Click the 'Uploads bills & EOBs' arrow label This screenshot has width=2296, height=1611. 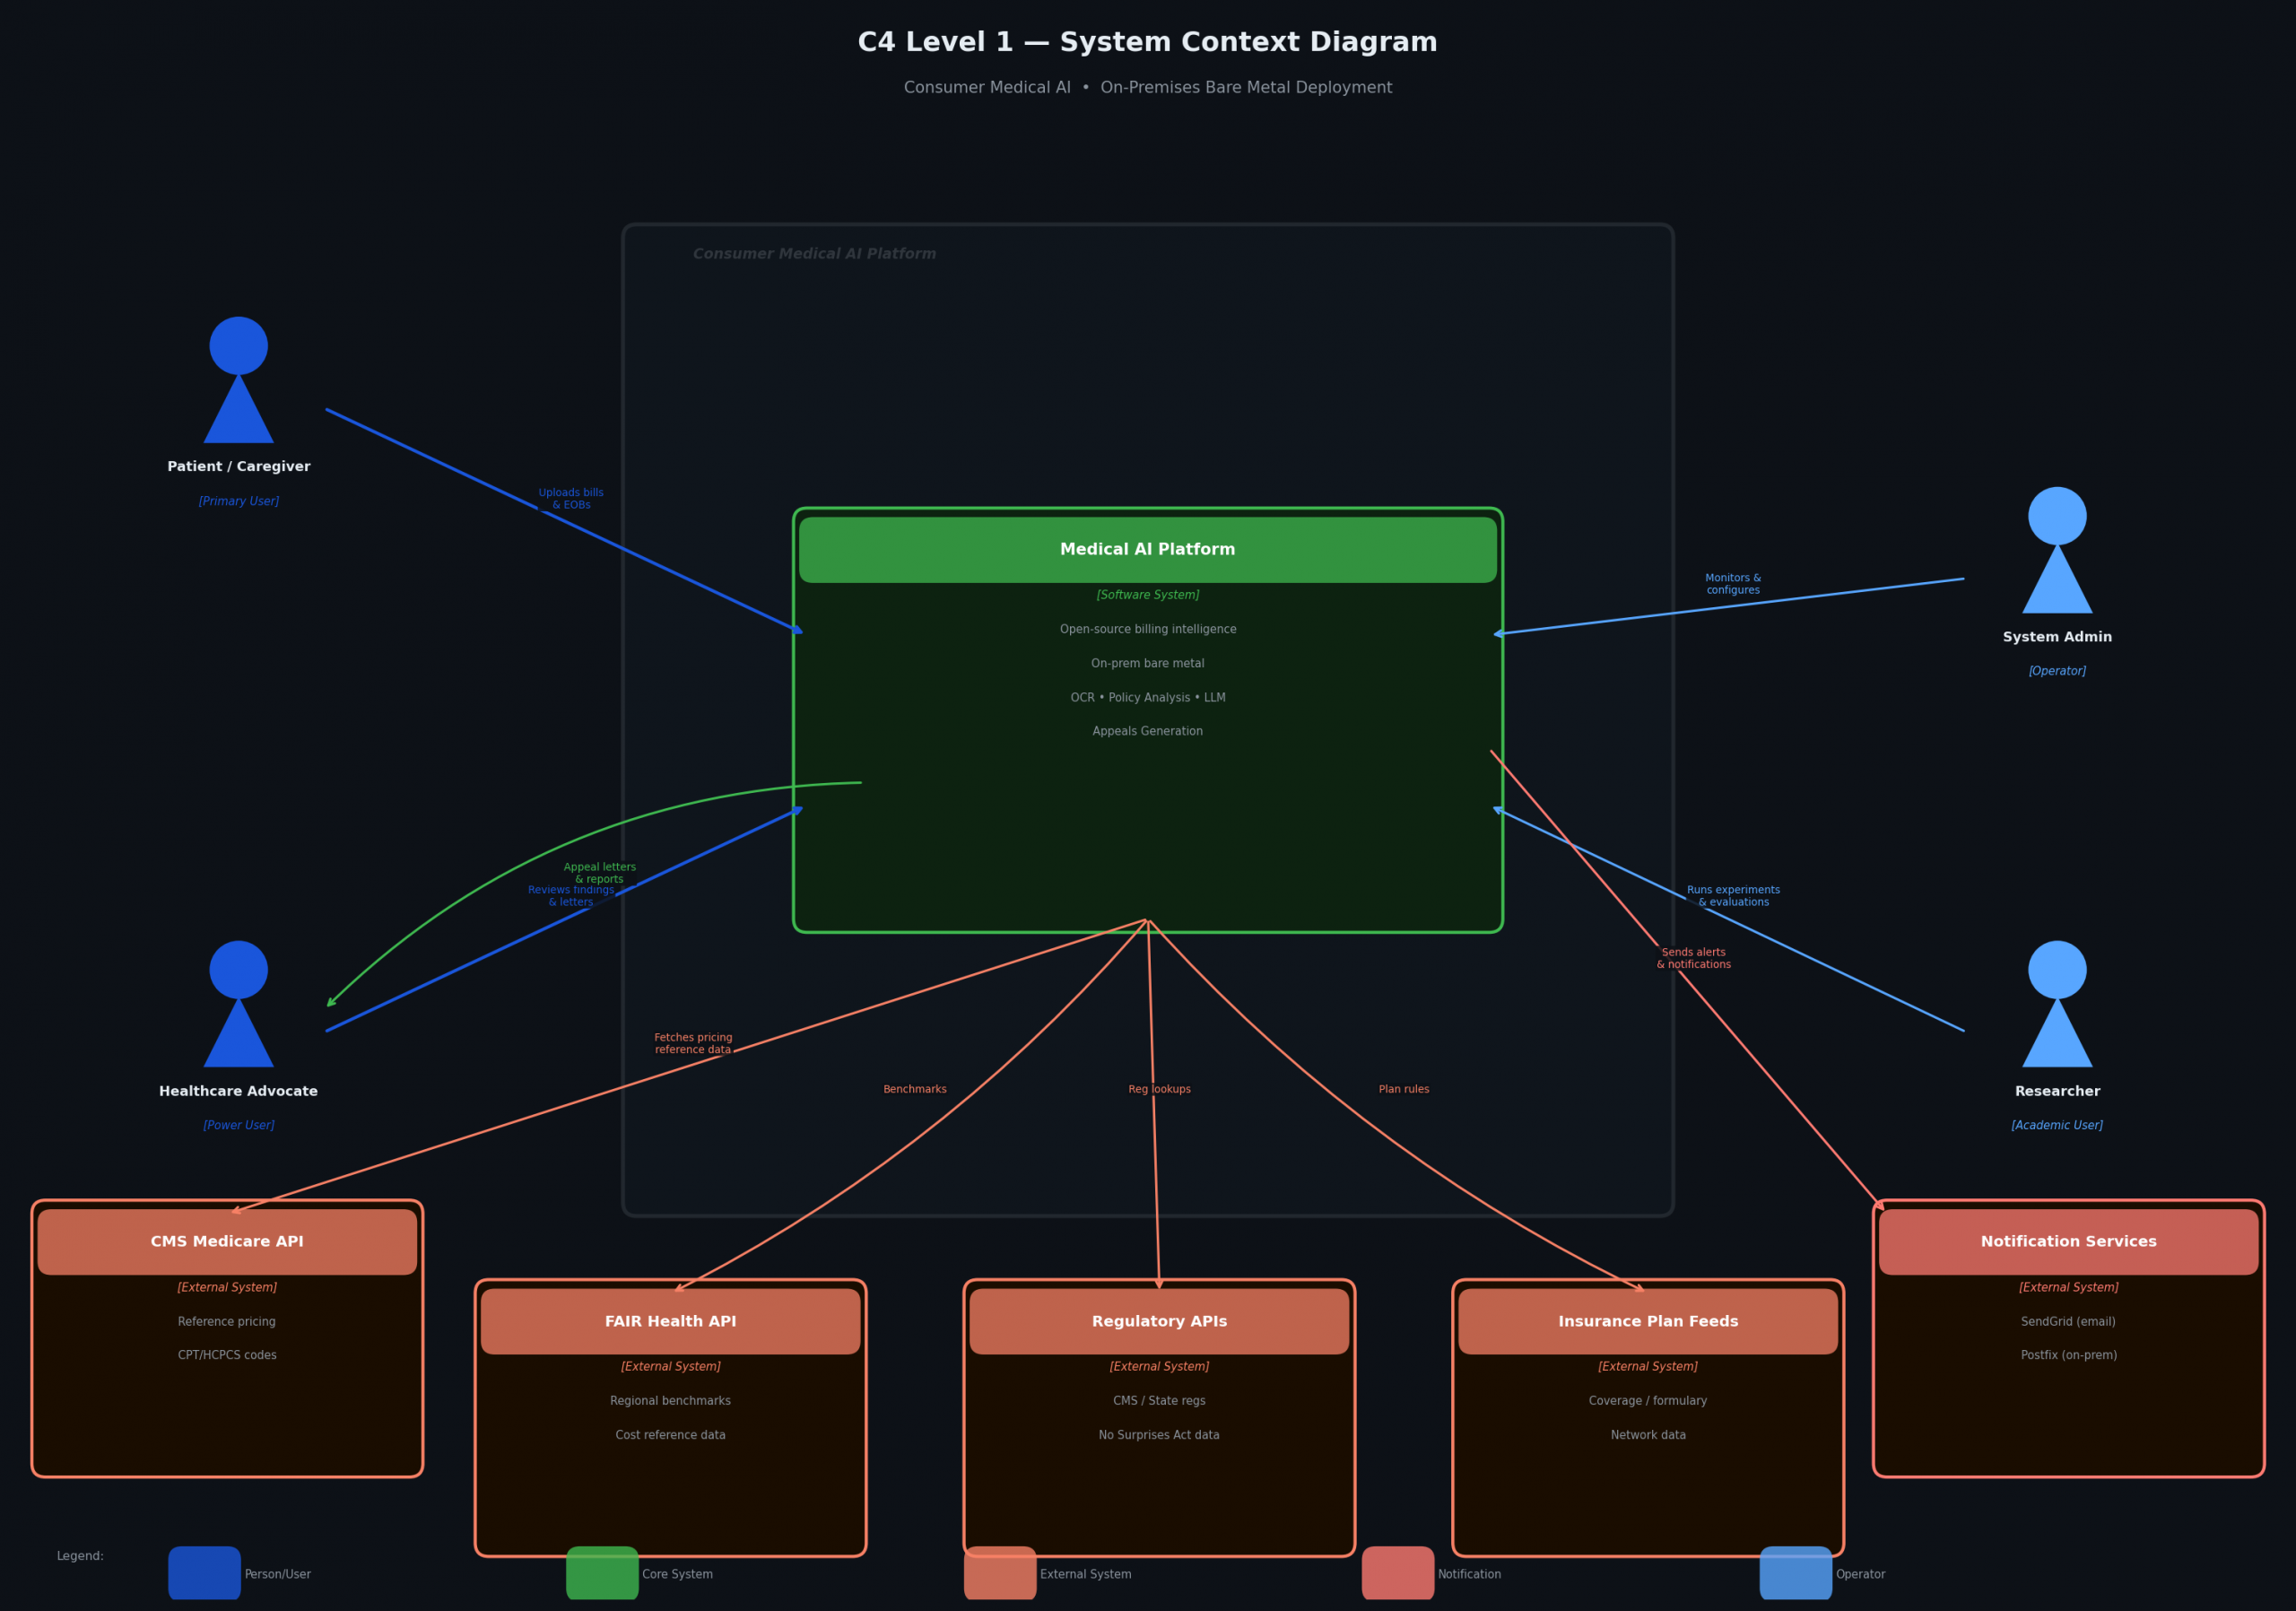(x=571, y=499)
